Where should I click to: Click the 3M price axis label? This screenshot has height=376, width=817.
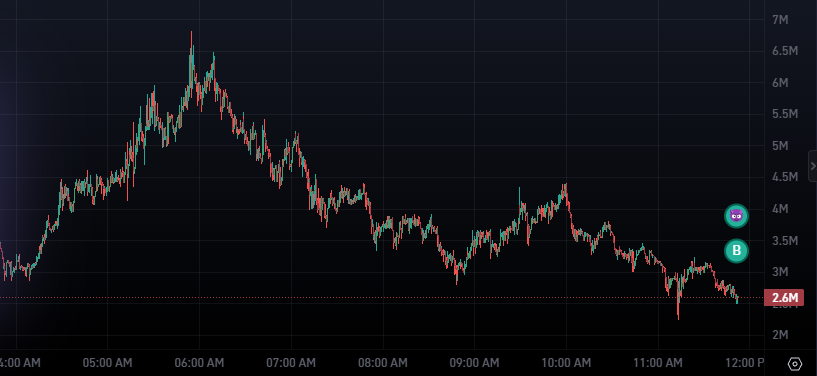tap(780, 272)
